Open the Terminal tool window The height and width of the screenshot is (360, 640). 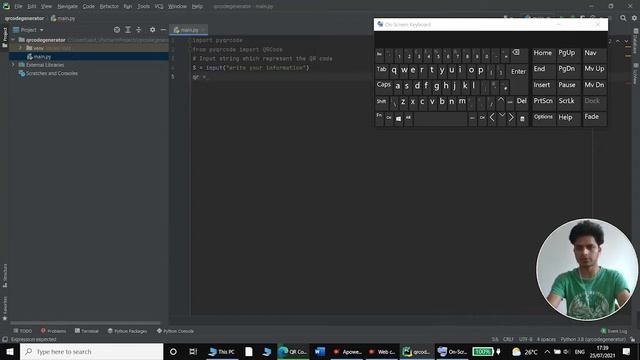[x=87, y=331]
